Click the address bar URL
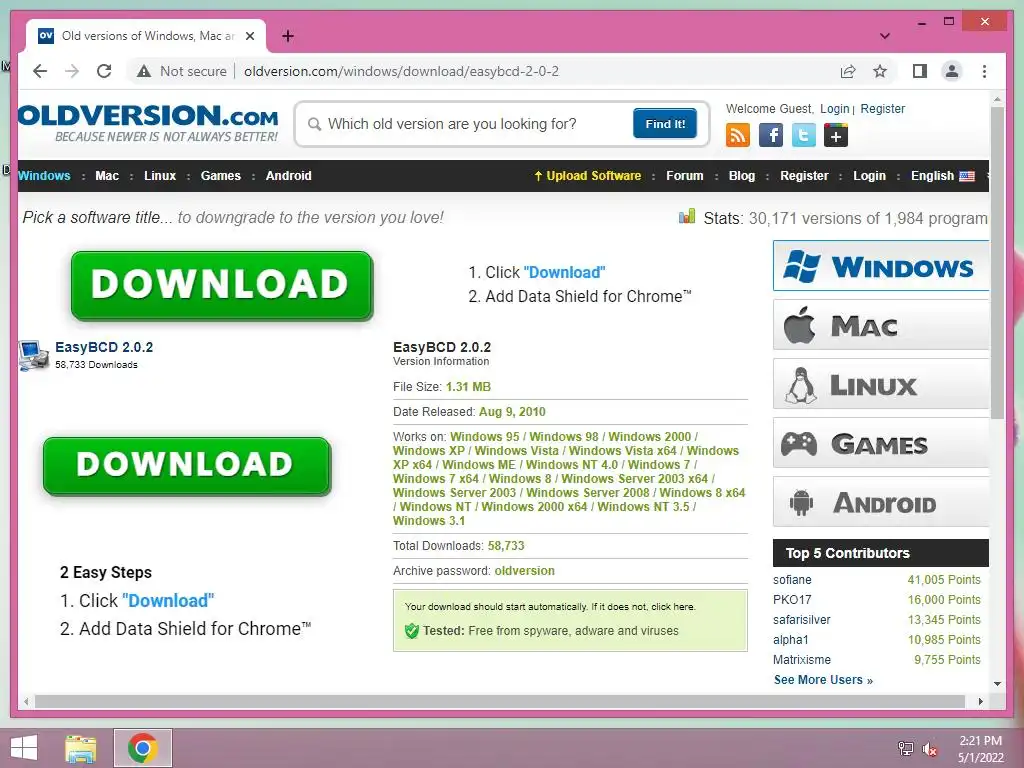 point(402,71)
